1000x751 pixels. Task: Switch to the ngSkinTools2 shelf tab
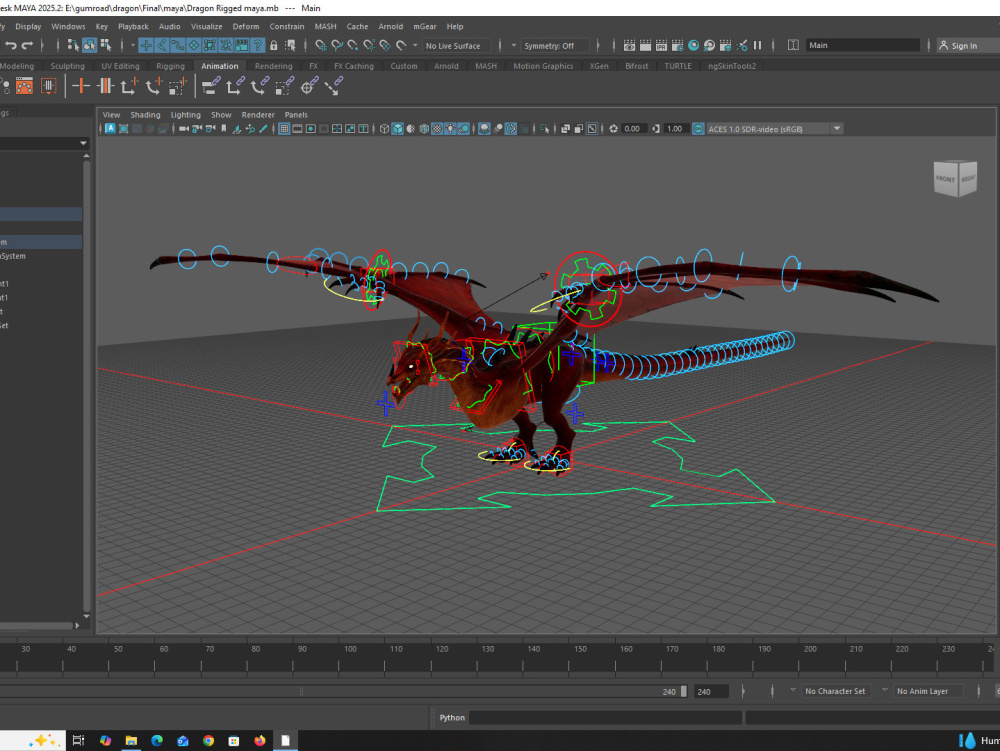tap(732, 66)
